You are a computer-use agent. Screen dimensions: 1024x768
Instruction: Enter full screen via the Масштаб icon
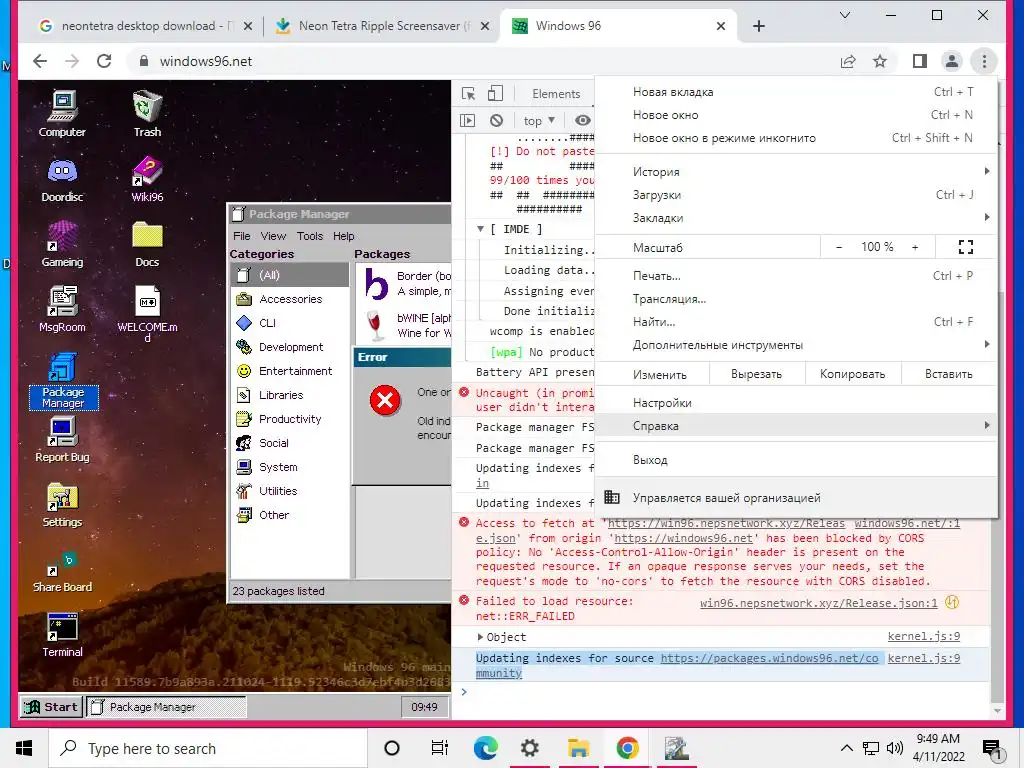click(x=966, y=248)
